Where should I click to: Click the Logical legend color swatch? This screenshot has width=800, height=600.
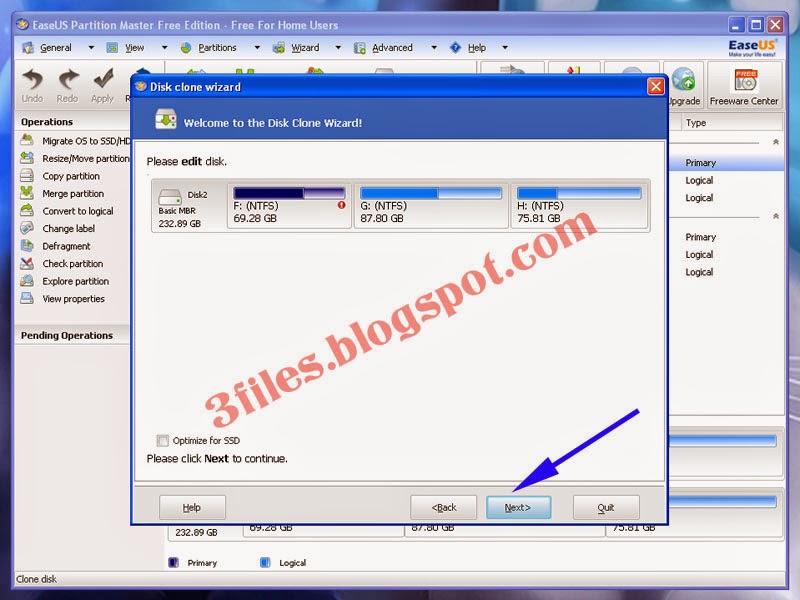click(x=265, y=562)
